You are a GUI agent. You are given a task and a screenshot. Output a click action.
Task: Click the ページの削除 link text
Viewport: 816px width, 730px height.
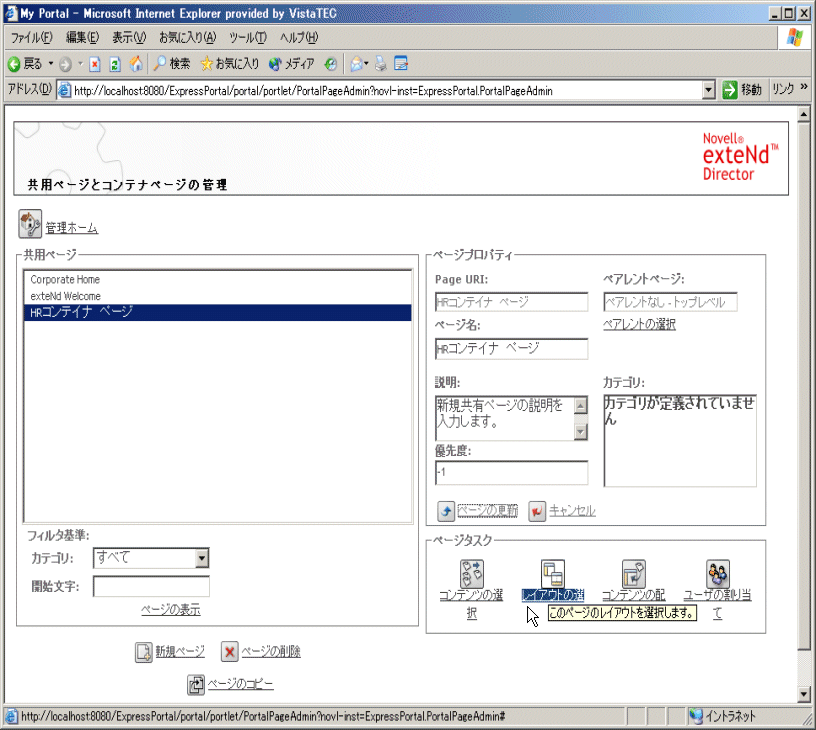coord(271,651)
